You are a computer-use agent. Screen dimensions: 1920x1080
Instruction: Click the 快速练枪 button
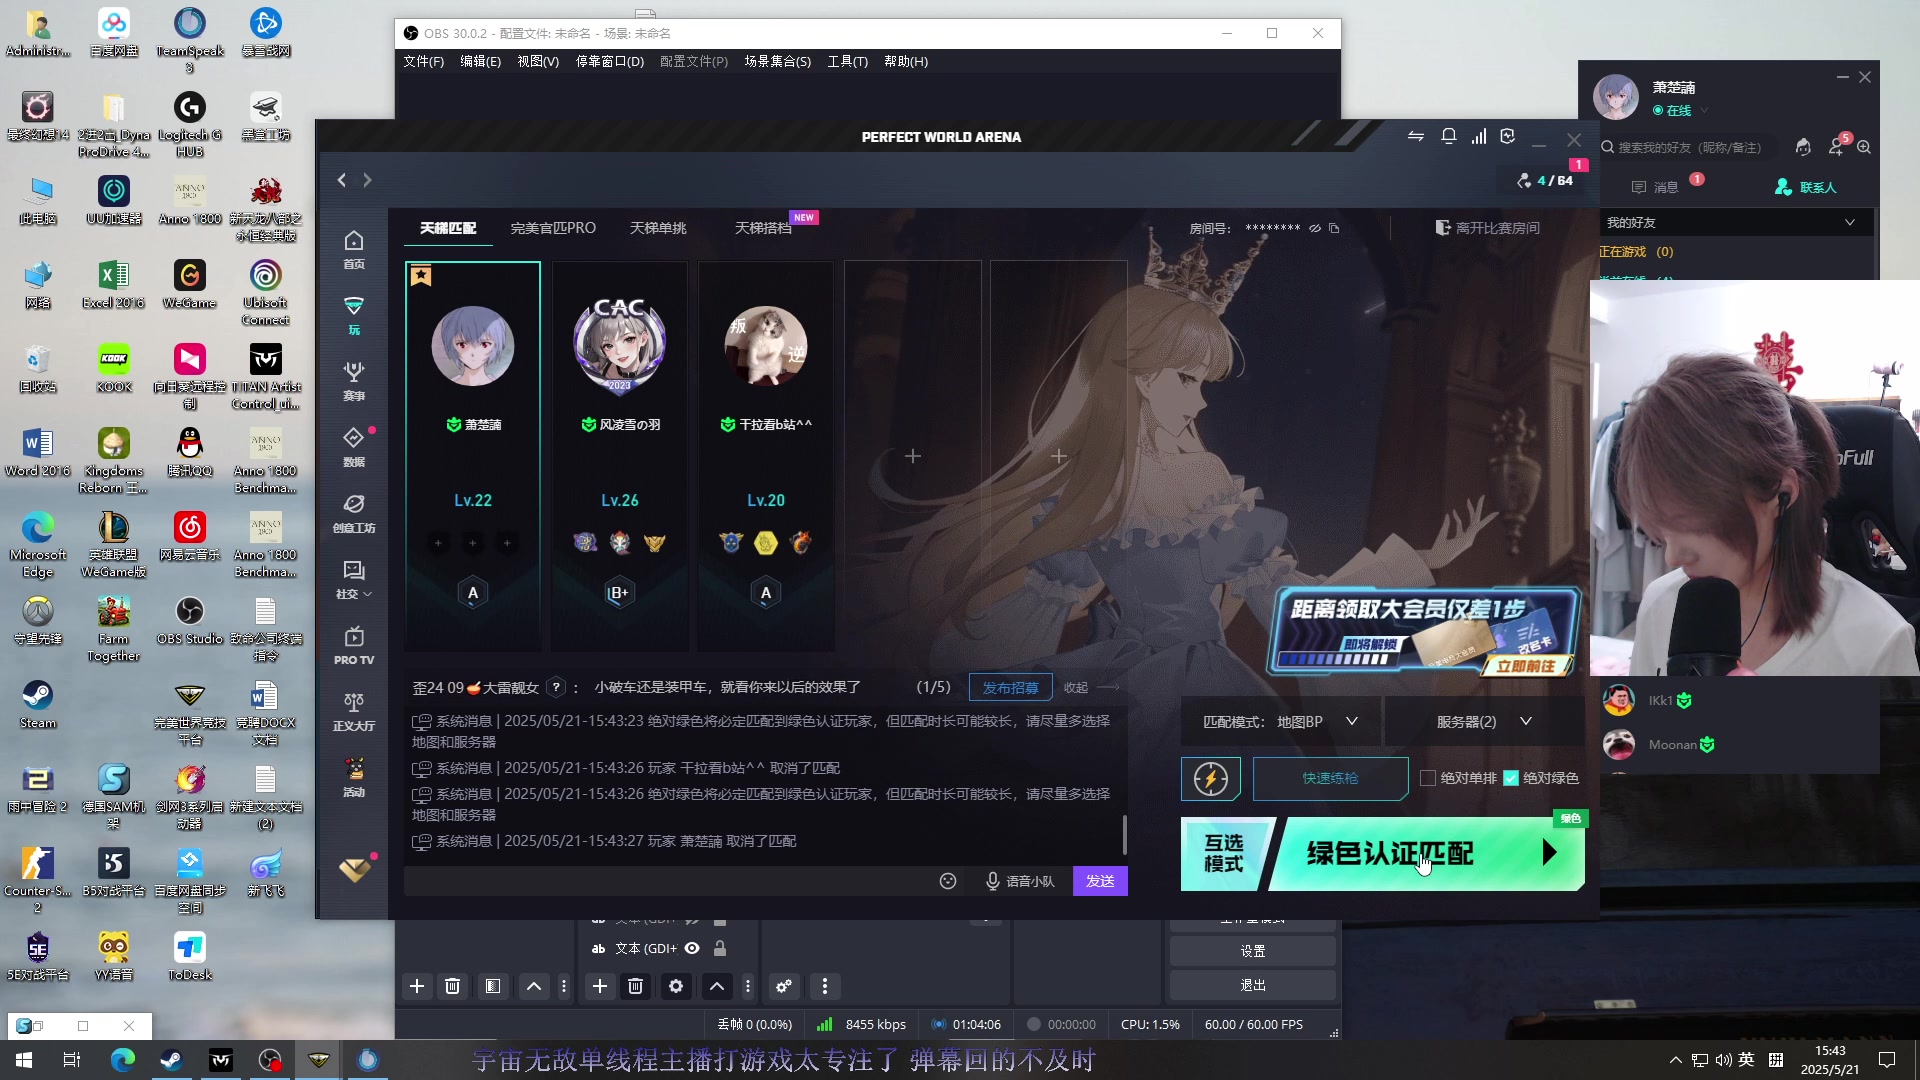1330,778
